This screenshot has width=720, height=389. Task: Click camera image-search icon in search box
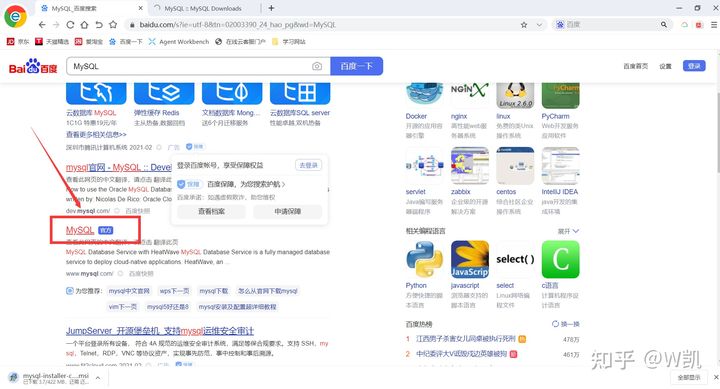[317, 67]
